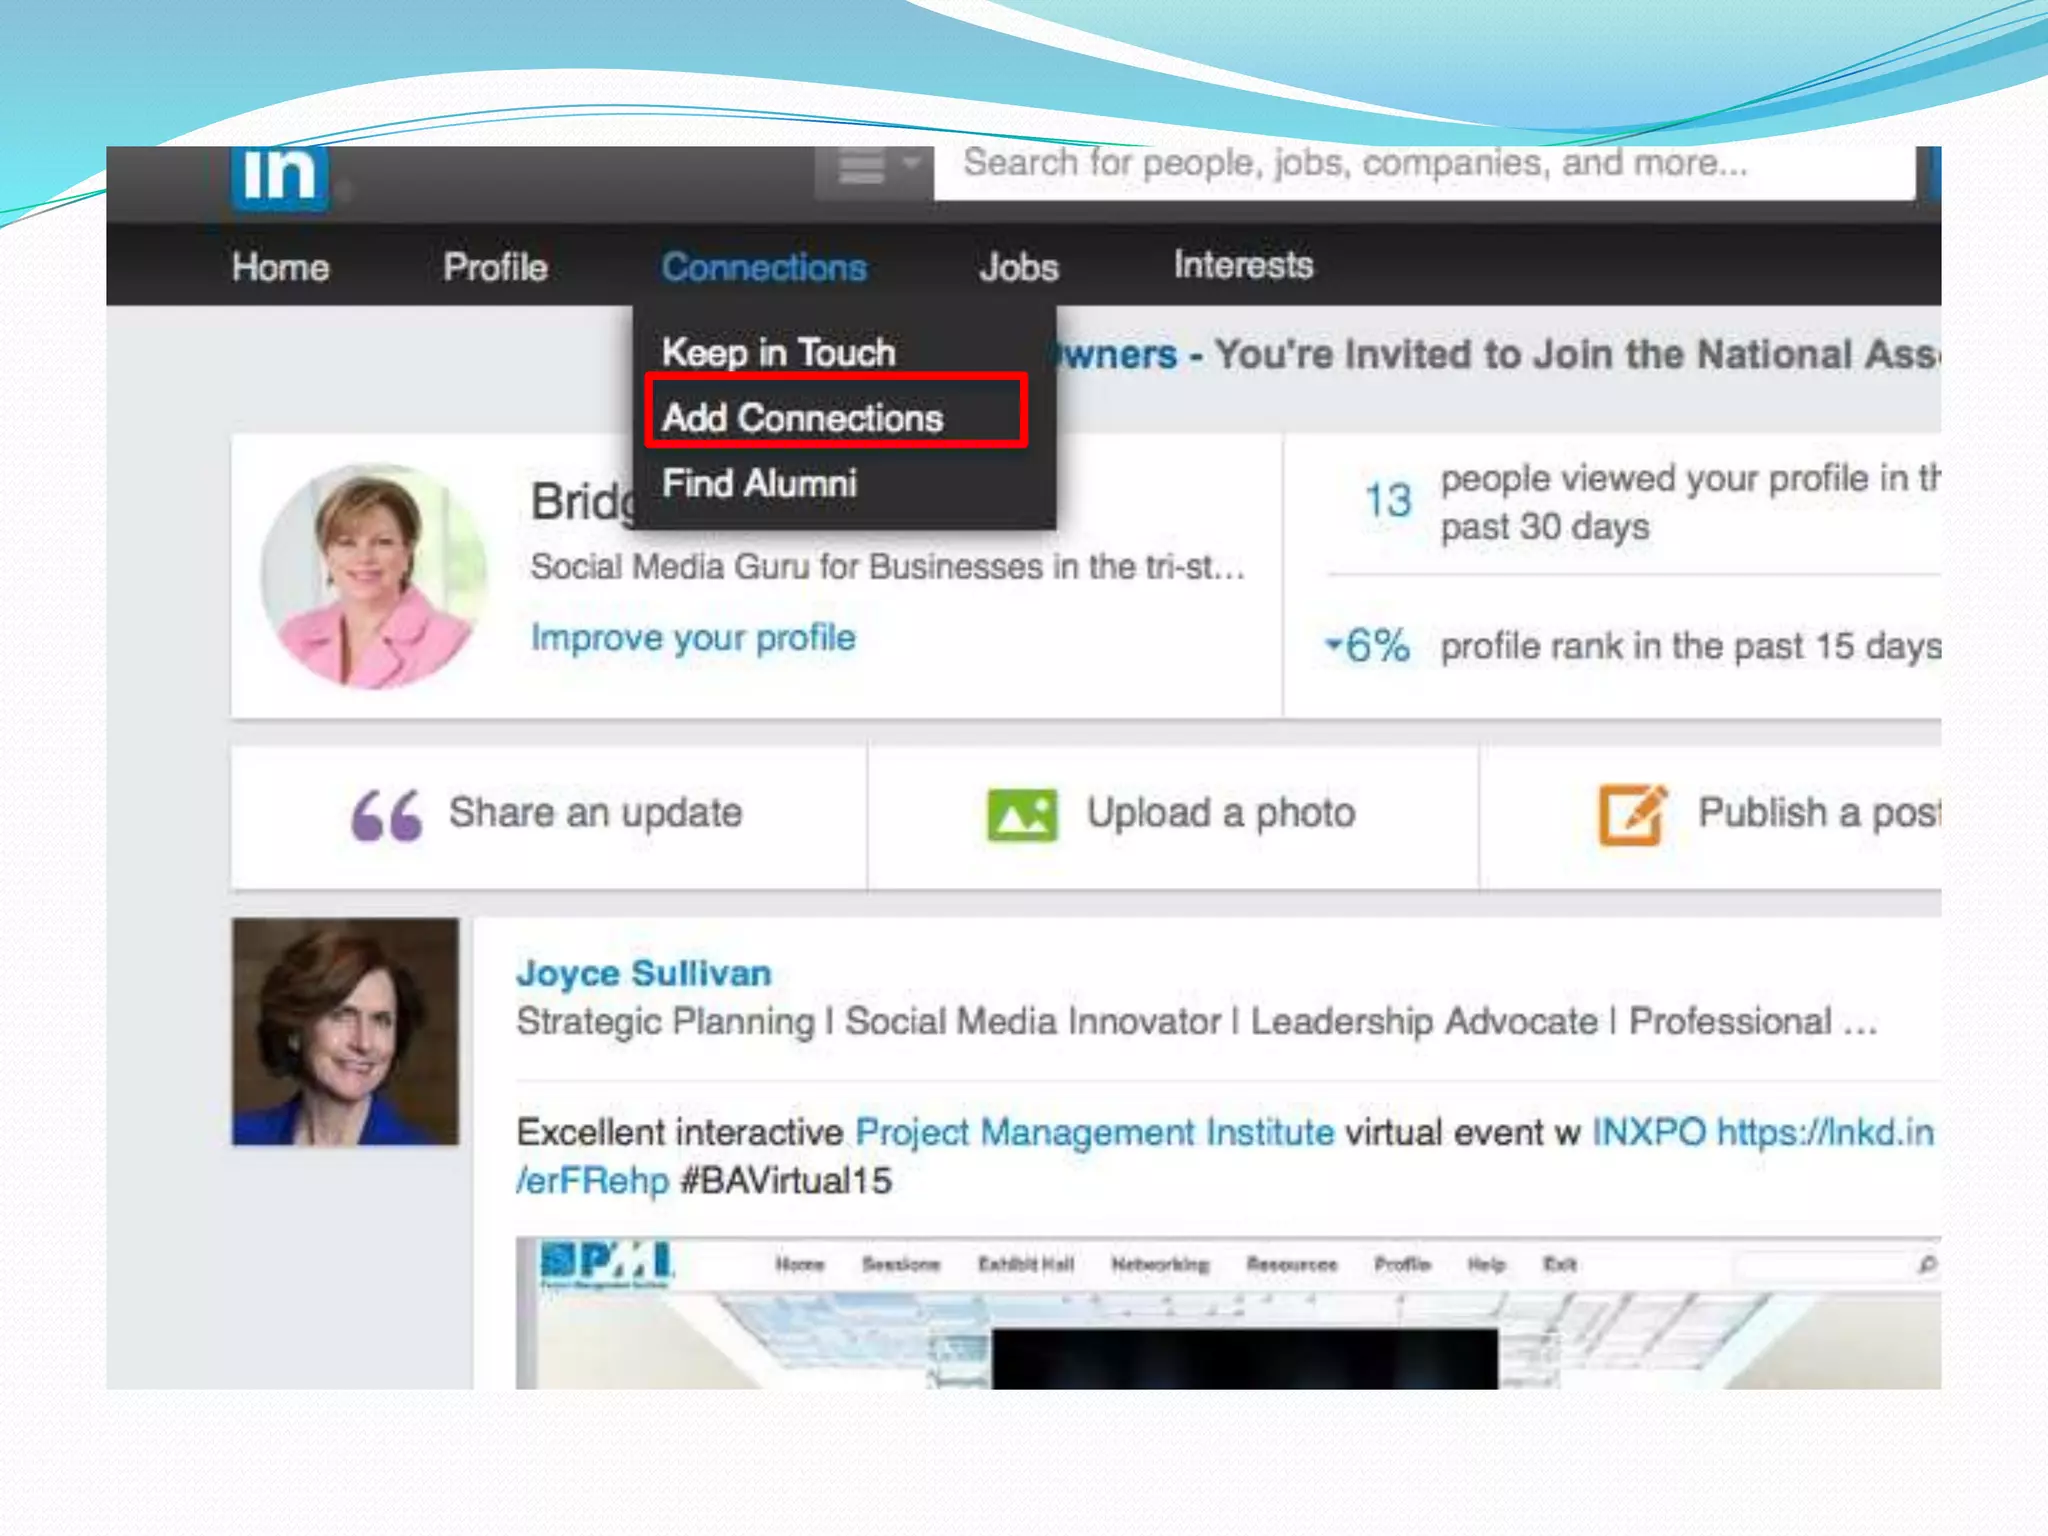Open the 13 profile viewers stat
Viewport: 2048px width, 1536px height.
(1388, 500)
